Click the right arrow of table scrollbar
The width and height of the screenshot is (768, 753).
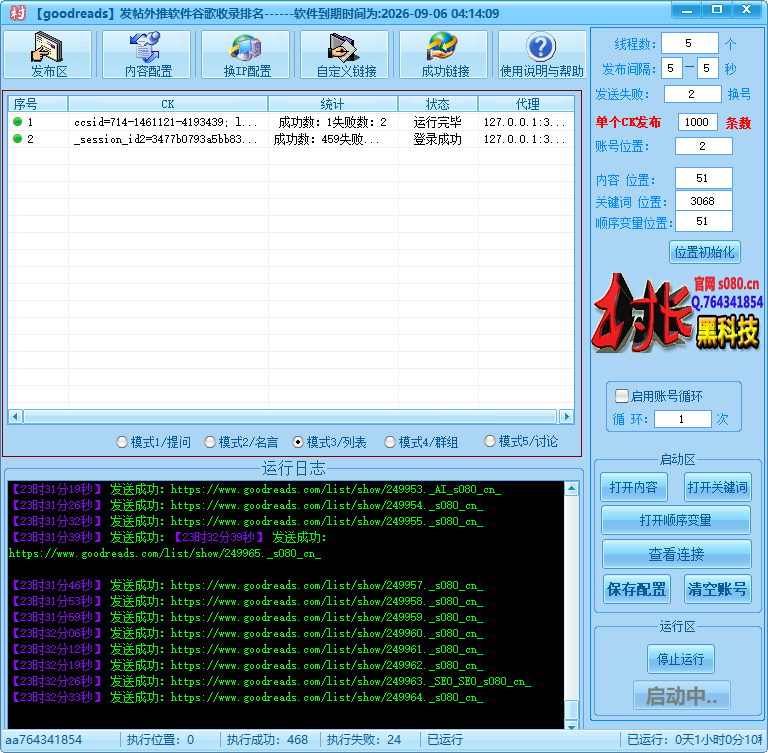click(567, 416)
